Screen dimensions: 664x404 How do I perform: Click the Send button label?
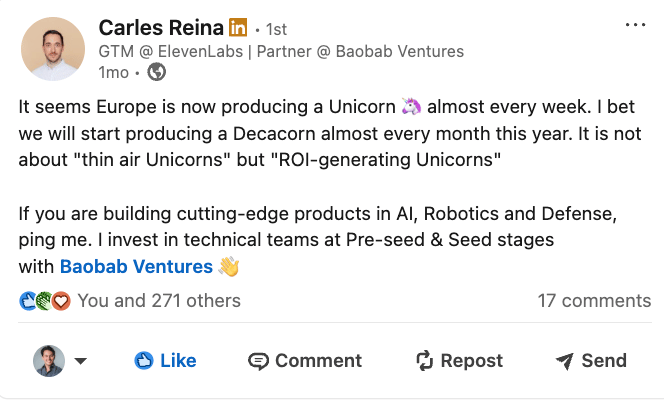pos(604,361)
